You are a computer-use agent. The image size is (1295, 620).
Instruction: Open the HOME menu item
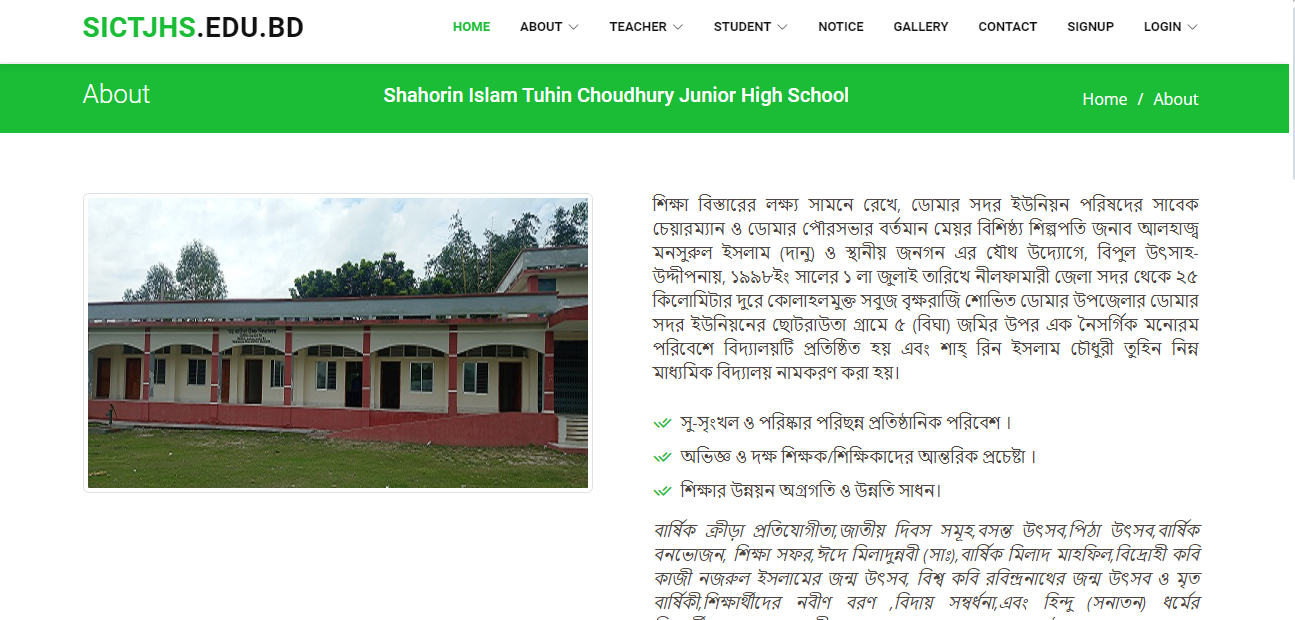pyautogui.click(x=471, y=27)
